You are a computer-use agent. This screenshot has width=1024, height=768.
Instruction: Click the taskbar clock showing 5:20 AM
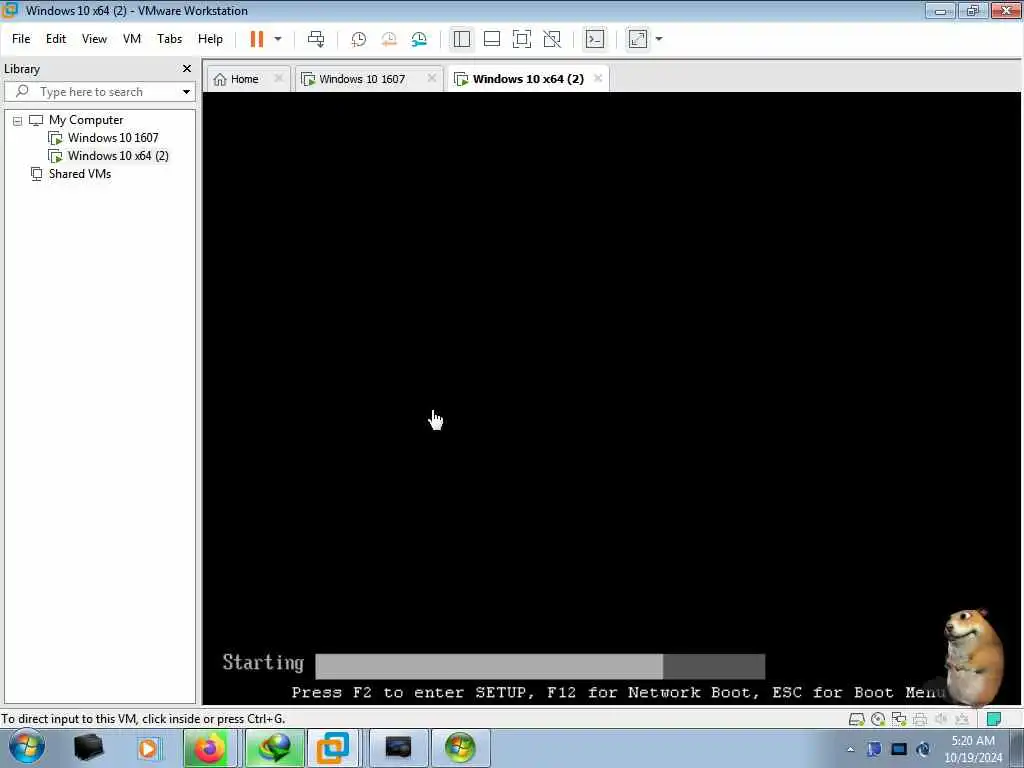(x=973, y=749)
